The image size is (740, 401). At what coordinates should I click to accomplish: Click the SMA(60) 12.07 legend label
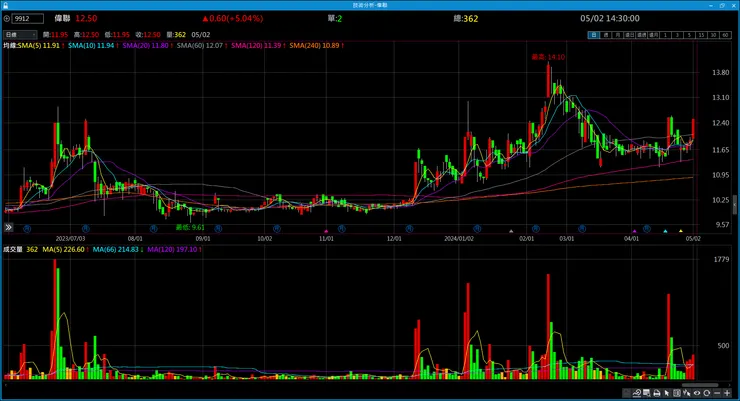202,45
